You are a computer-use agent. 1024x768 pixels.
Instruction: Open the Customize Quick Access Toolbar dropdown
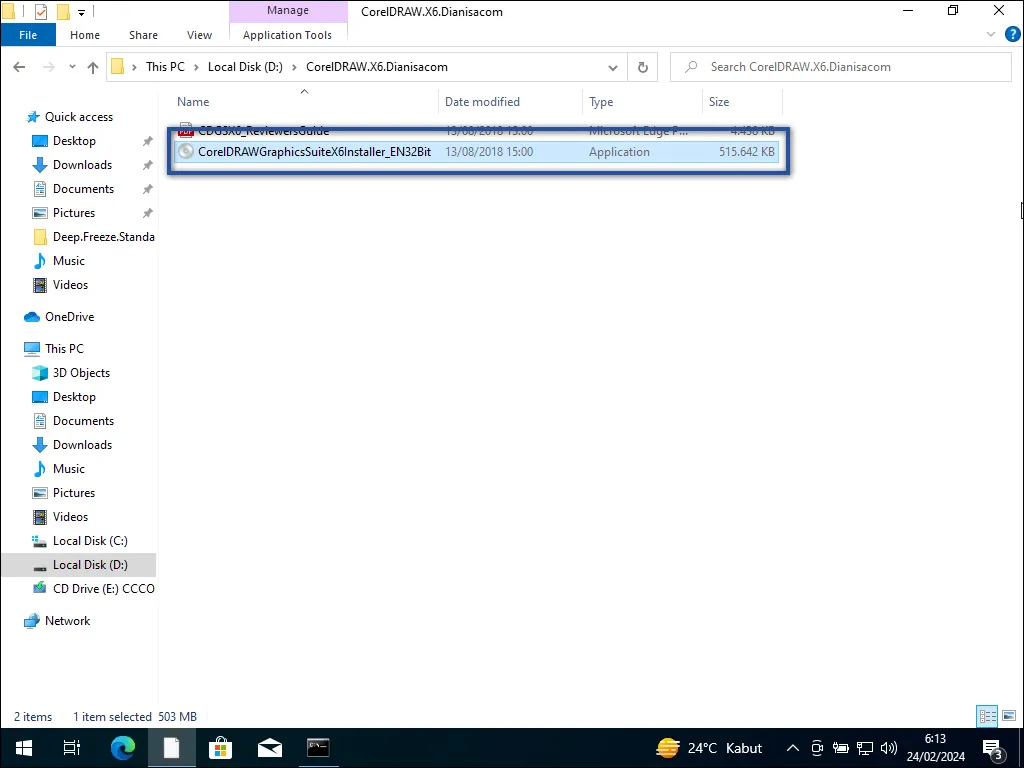click(x=80, y=11)
